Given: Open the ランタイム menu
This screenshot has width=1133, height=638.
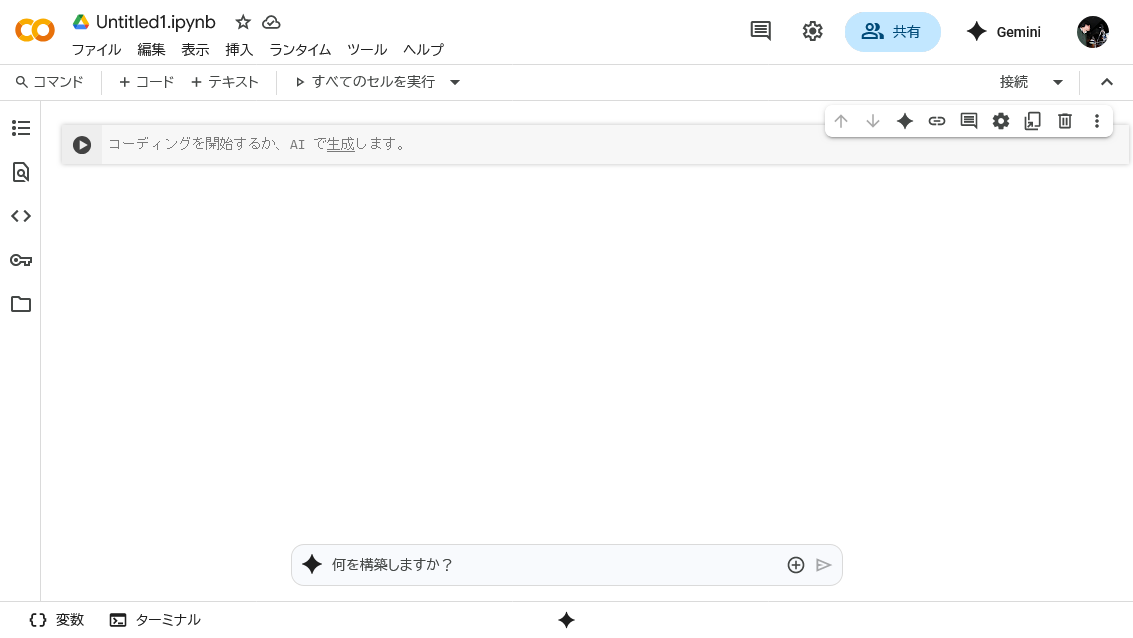Looking at the screenshot, I should click(300, 49).
